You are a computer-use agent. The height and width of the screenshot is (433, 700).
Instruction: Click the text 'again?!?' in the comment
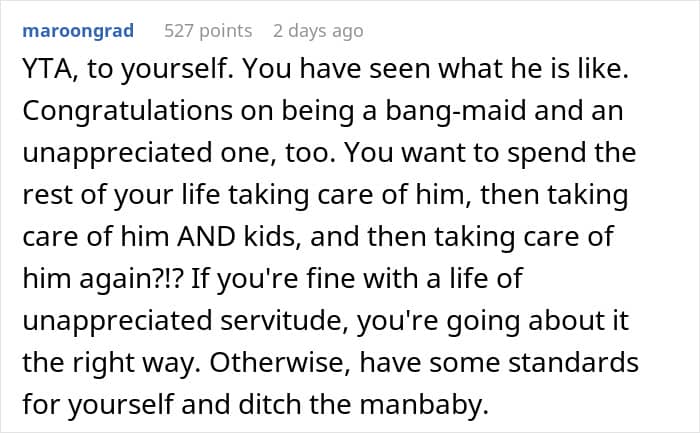coord(132,279)
